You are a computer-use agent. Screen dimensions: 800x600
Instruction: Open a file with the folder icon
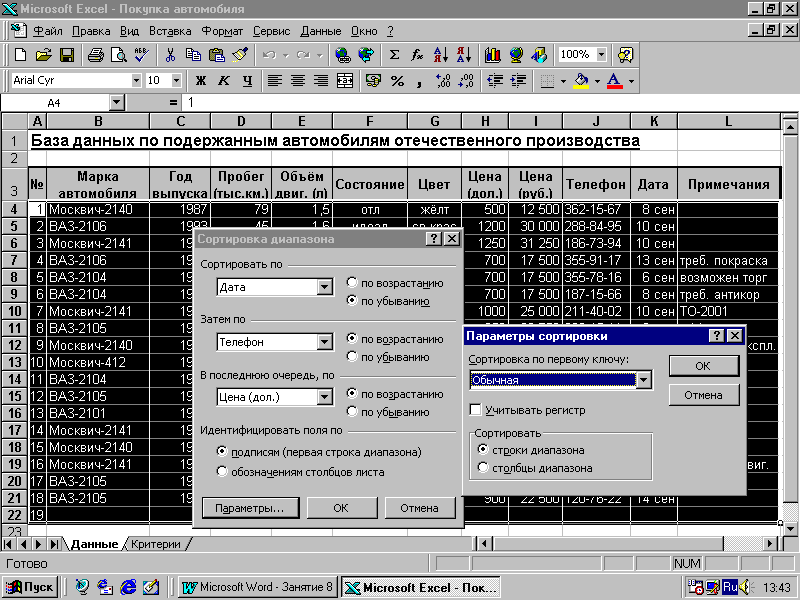point(44,55)
